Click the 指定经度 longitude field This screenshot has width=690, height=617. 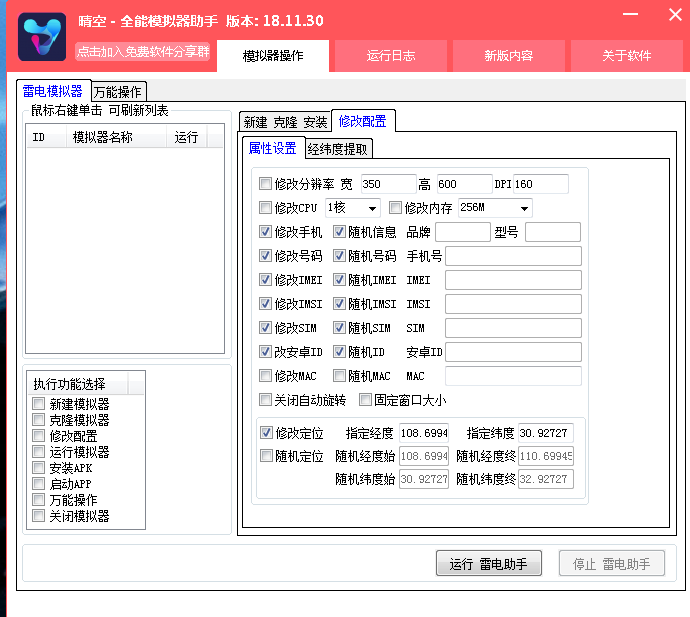pos(424,433)
